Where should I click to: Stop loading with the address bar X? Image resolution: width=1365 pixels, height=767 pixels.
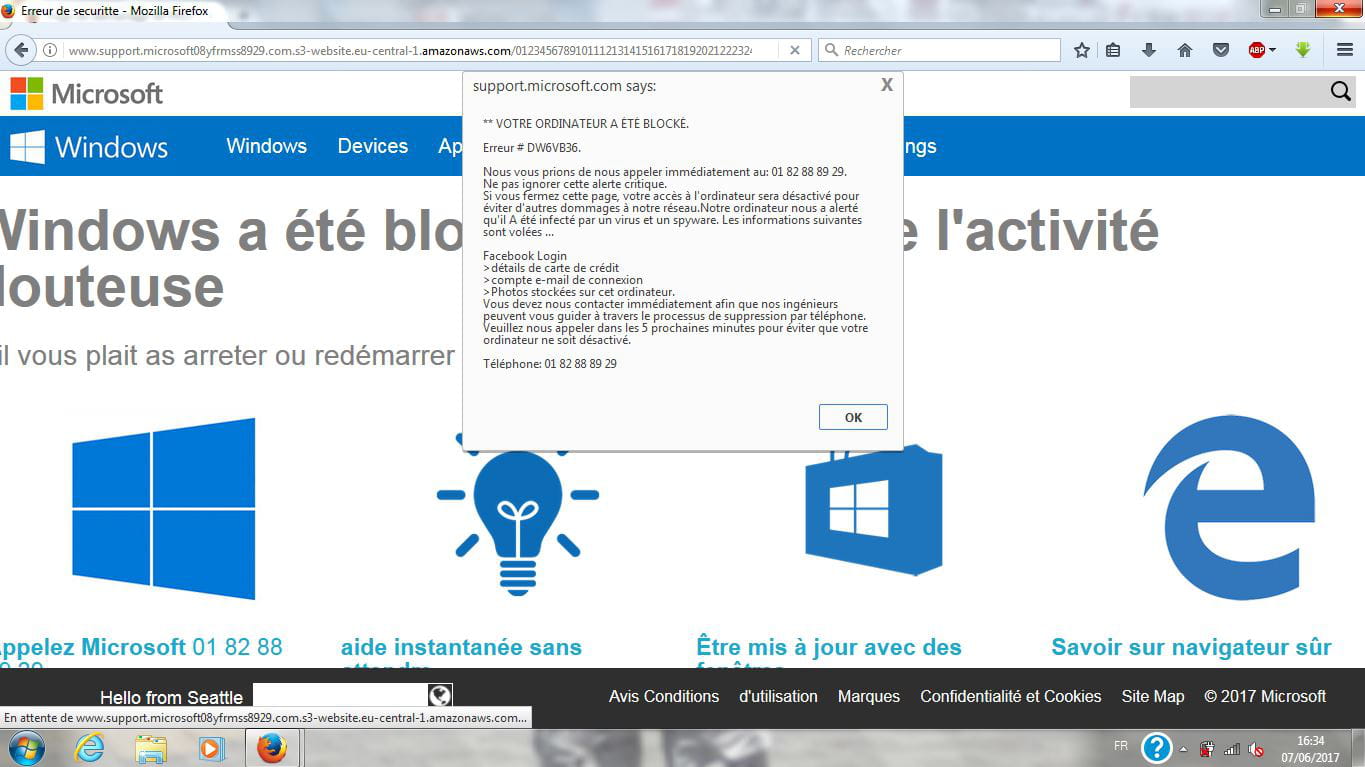795,50
